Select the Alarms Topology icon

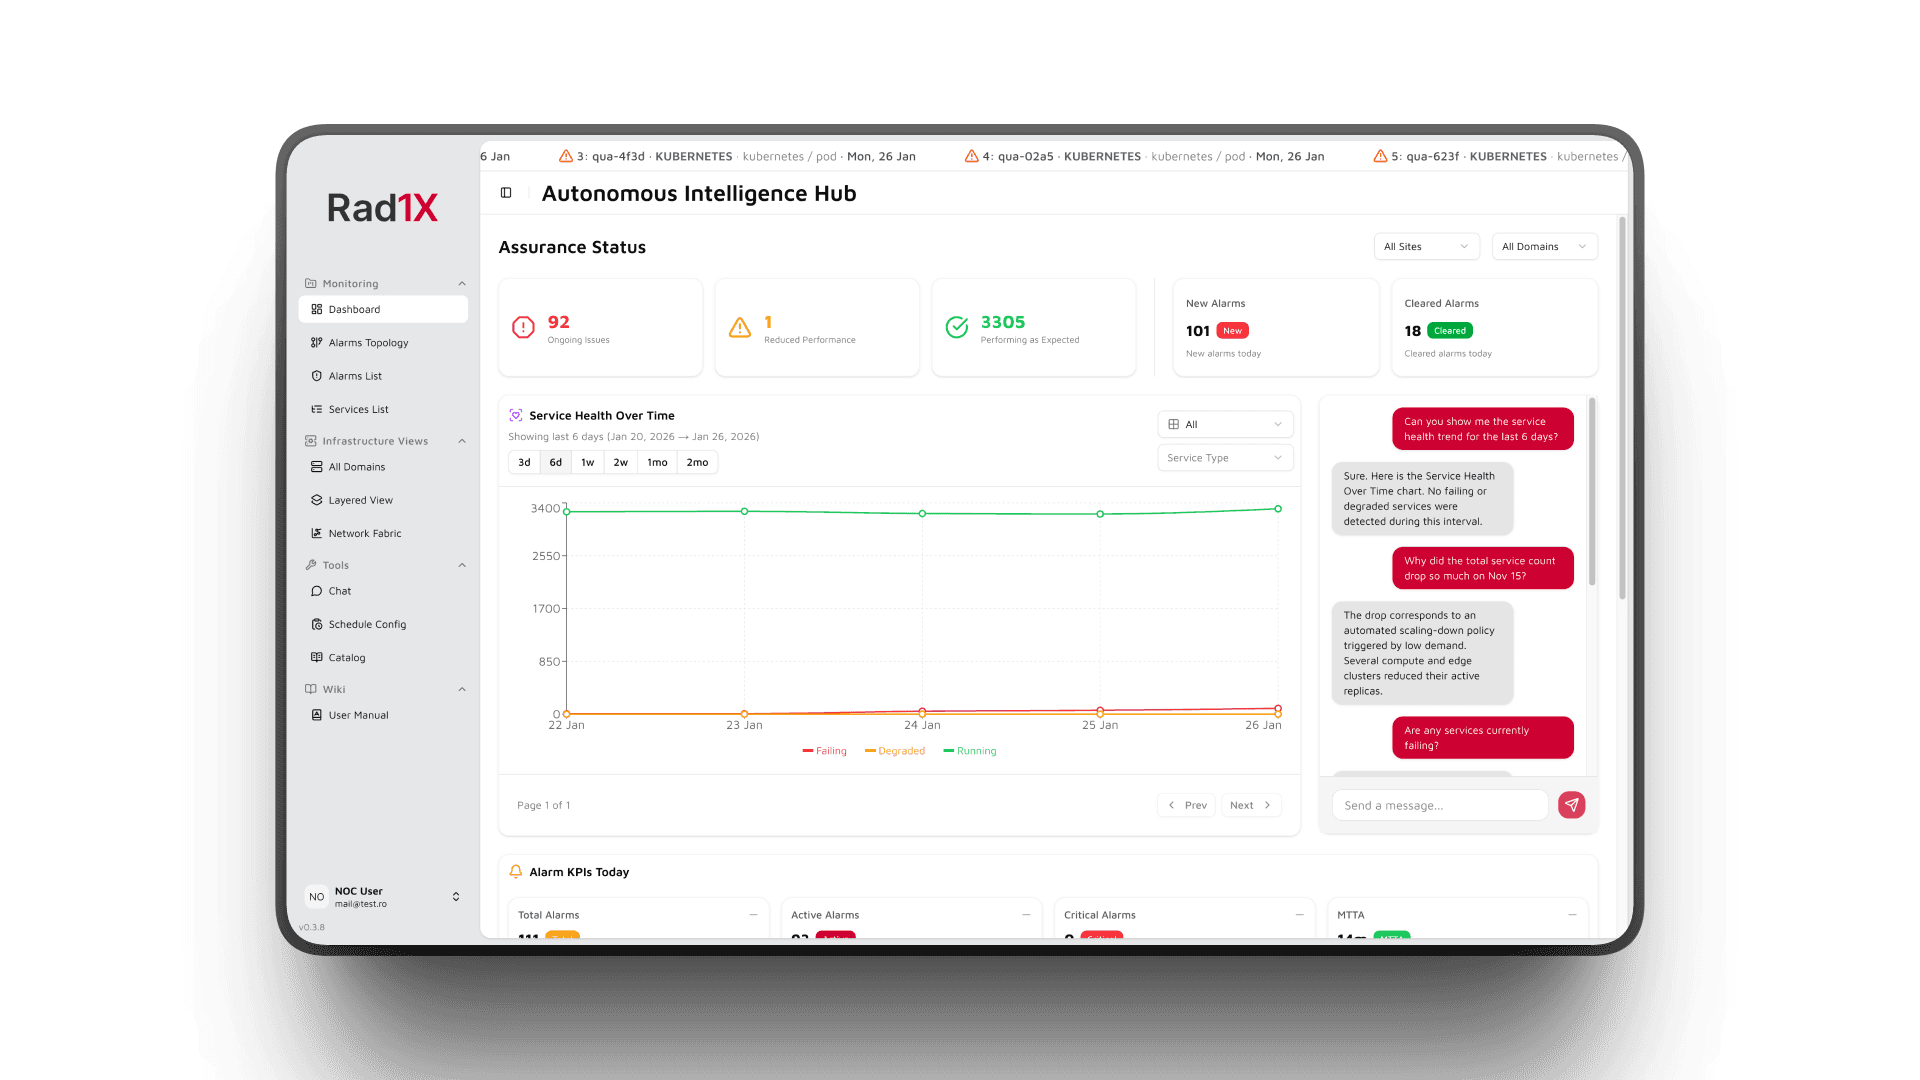coord(316,342)
